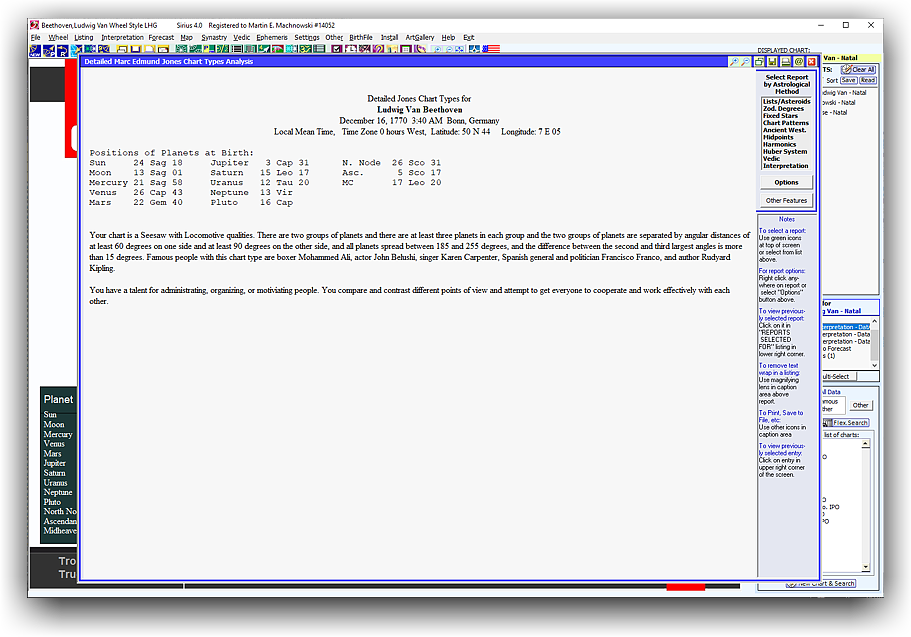The height and width of the screenshot is (637, 911).
Task: Click the Options button
Action: click(786, 183)
